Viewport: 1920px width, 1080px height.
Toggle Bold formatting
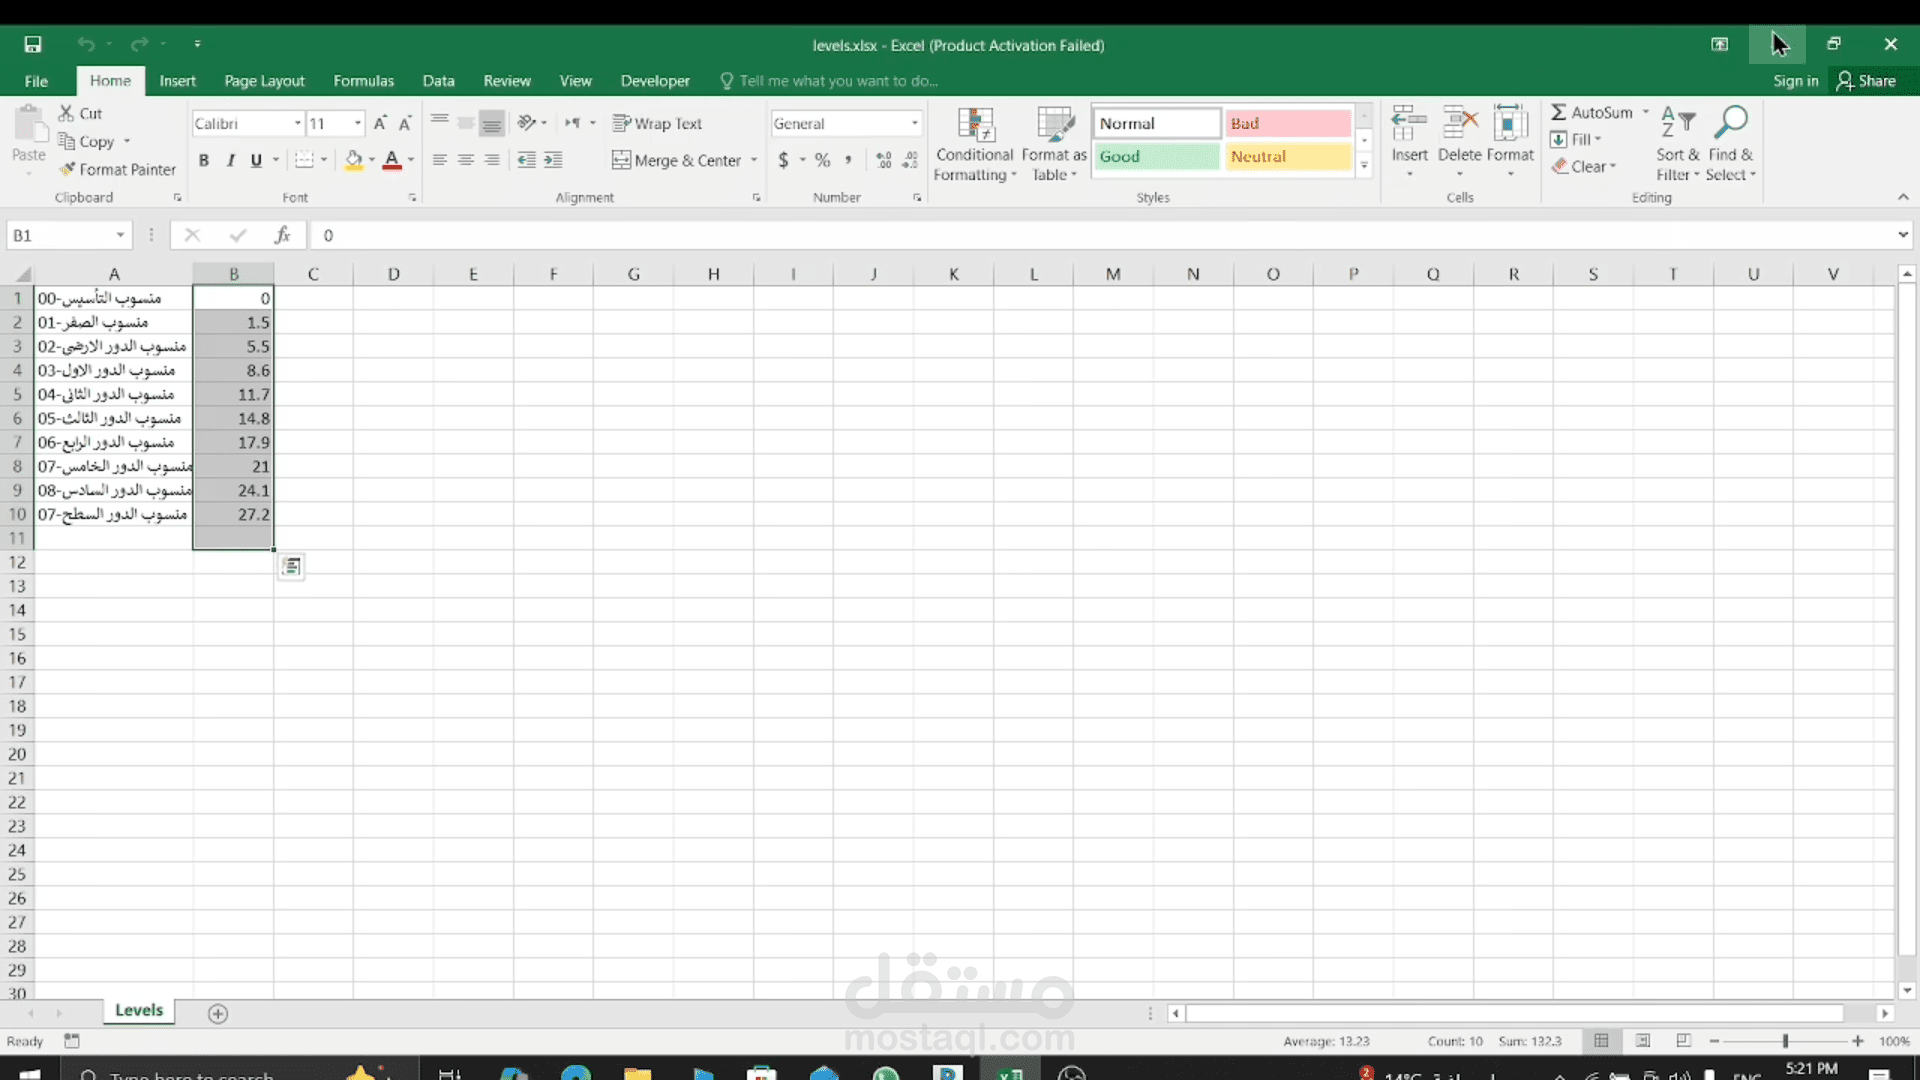point(204,160)
